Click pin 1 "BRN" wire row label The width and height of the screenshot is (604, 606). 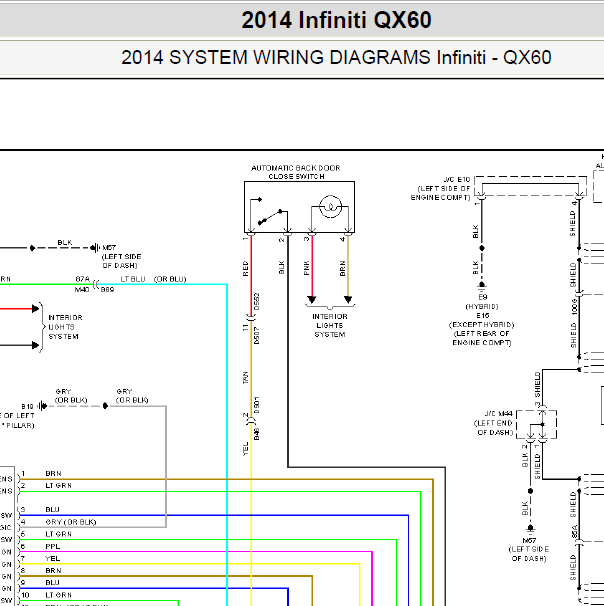53,473
